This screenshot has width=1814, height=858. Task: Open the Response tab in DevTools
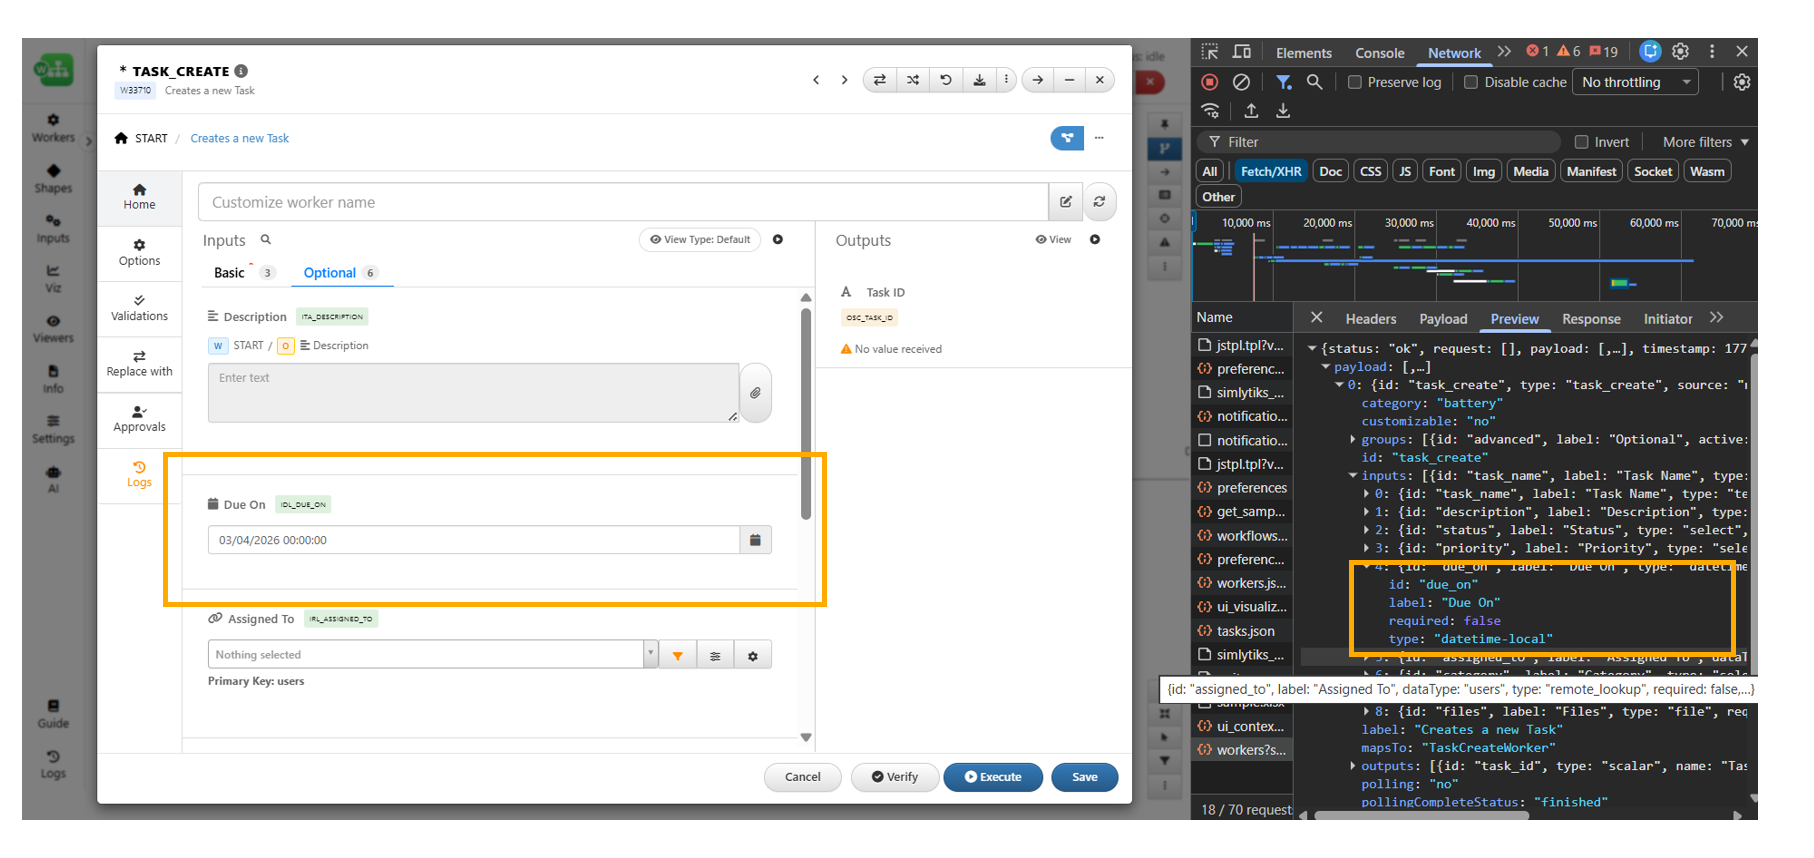click(1590, 319)
